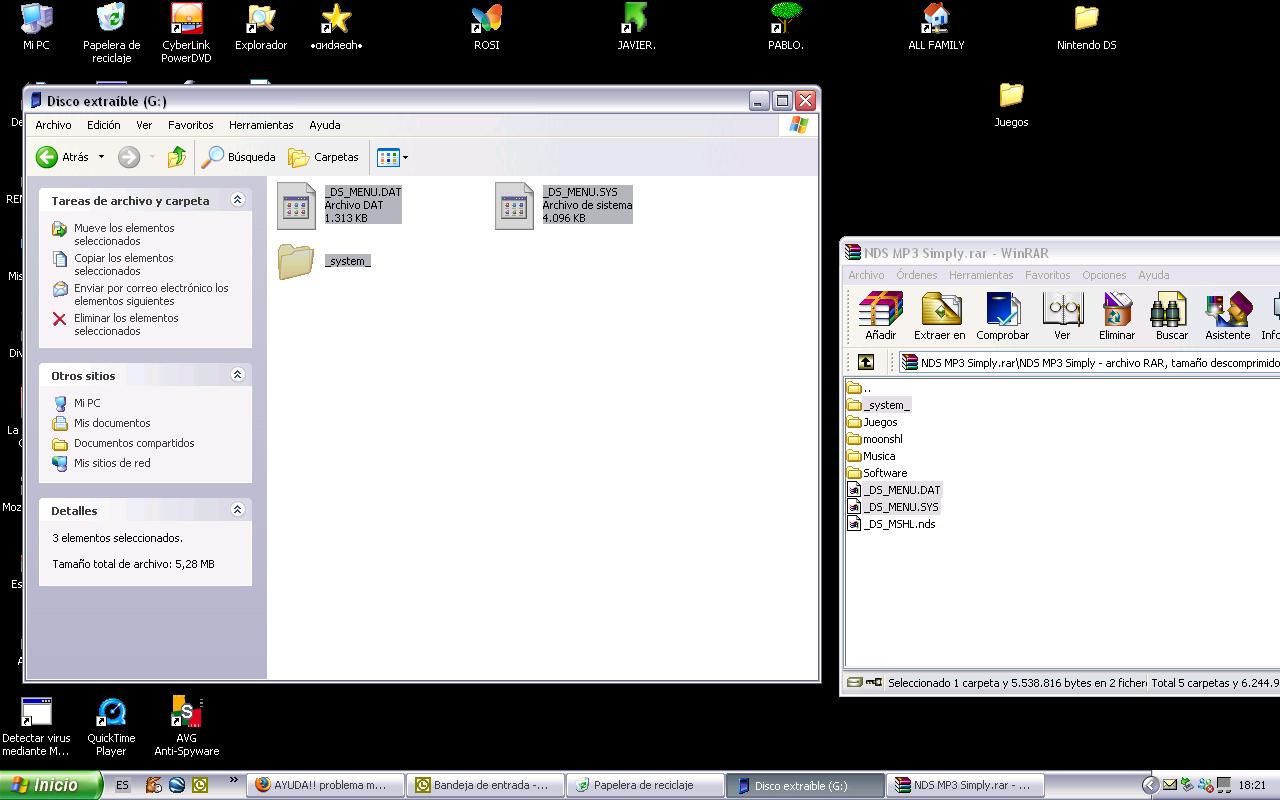Open the Atrás history dropdown arrow

[101, 157]
